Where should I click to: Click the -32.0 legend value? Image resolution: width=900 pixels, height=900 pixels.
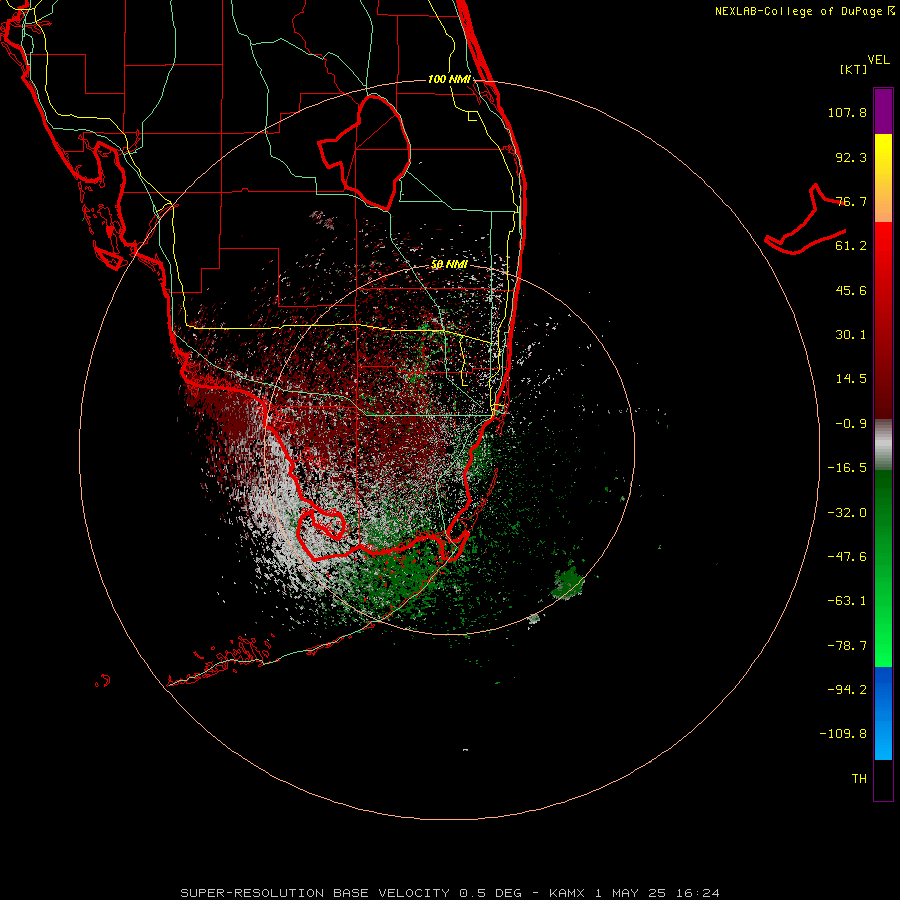(x=847, y=513)
